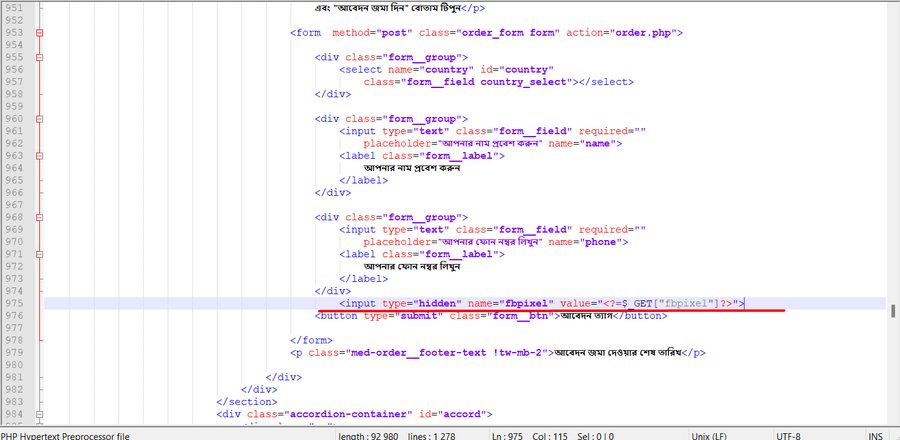The image size is (900, 440).
Task: Collapse the label fold marker on line 963
Action: (39, 155)
